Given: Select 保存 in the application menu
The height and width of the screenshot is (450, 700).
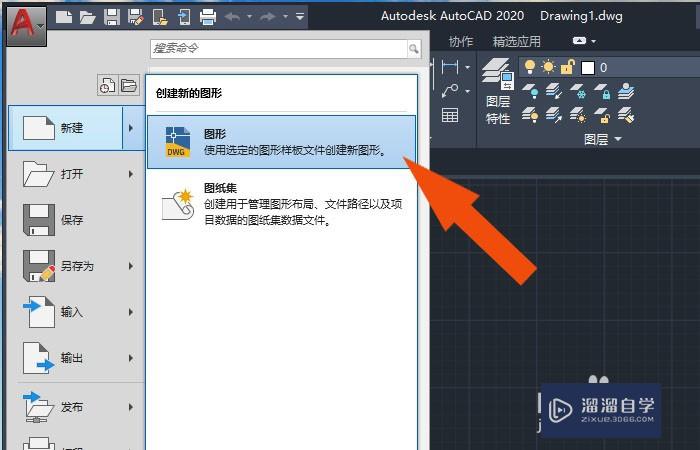Looking at the screenshot, I should click(x=76, y=220).
